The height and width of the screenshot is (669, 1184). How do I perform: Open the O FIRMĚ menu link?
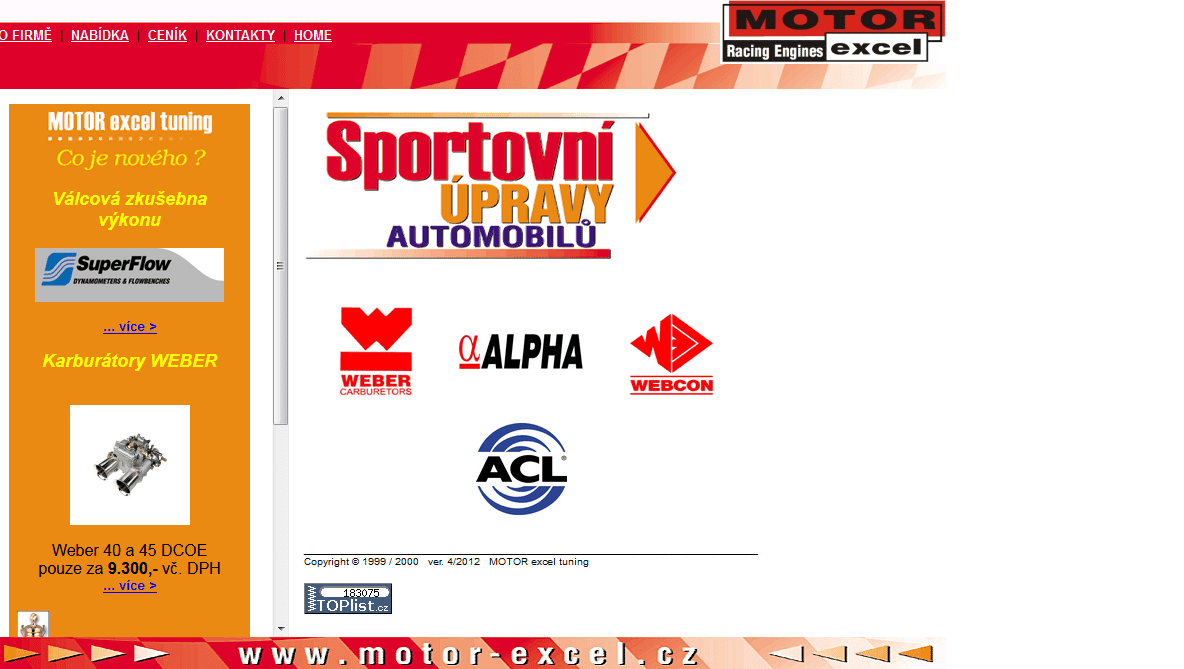(26, 35)
